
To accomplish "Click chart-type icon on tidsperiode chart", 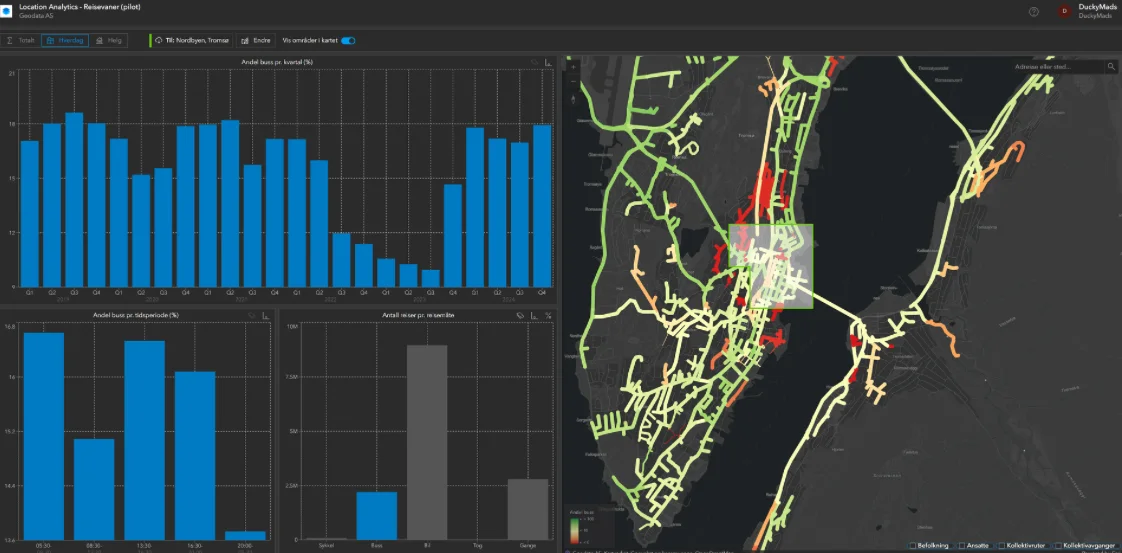I will [x=265, y=315].
